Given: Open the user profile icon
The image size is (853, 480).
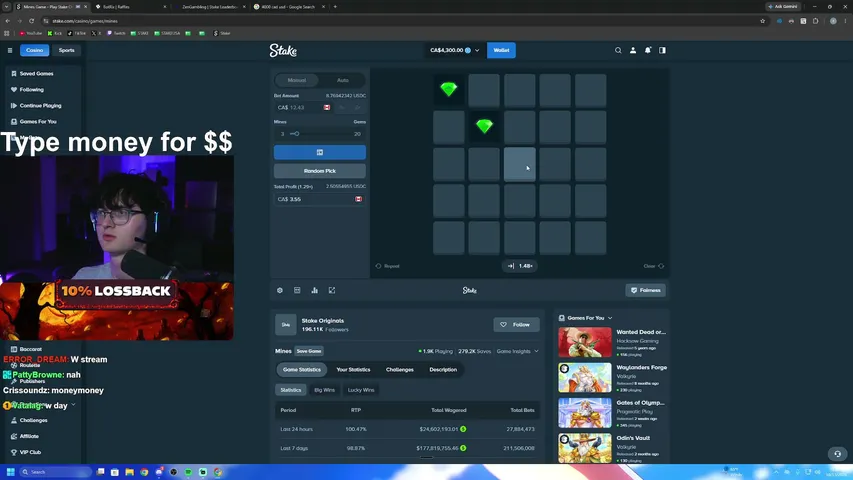Looking at the screenshot, I should tap(633, 50).
